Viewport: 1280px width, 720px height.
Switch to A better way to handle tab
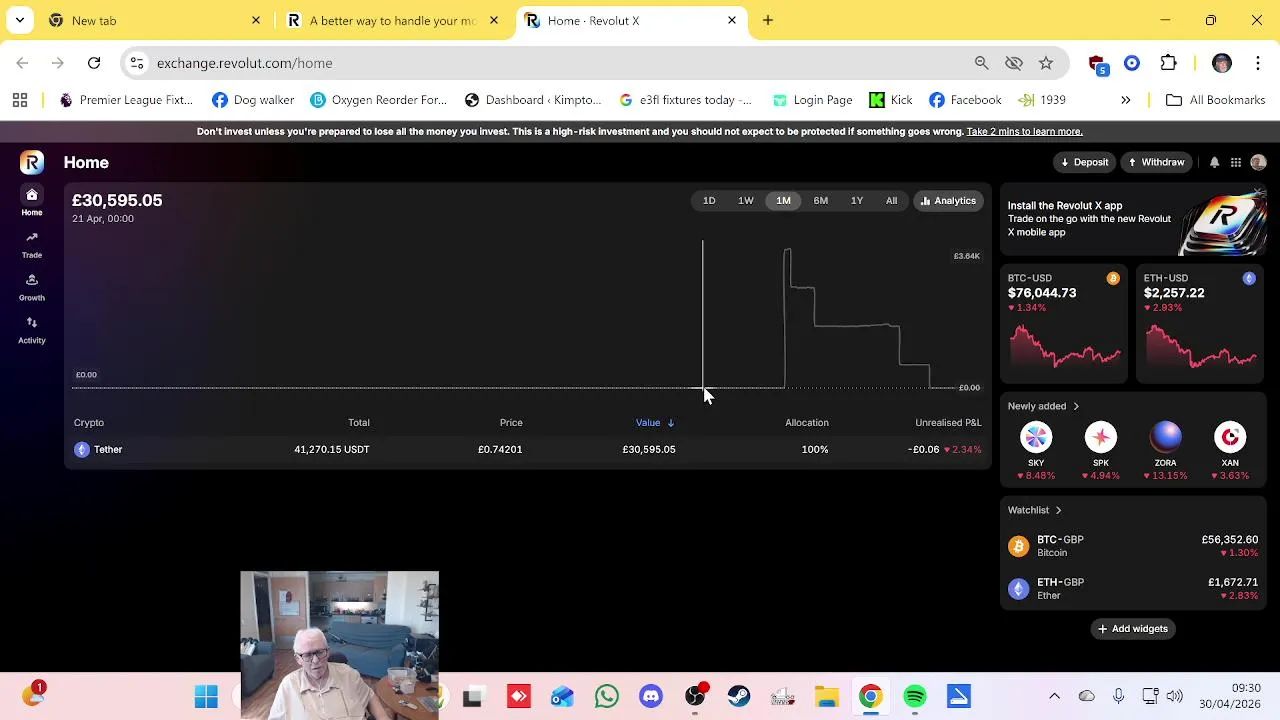coord(393,20)
